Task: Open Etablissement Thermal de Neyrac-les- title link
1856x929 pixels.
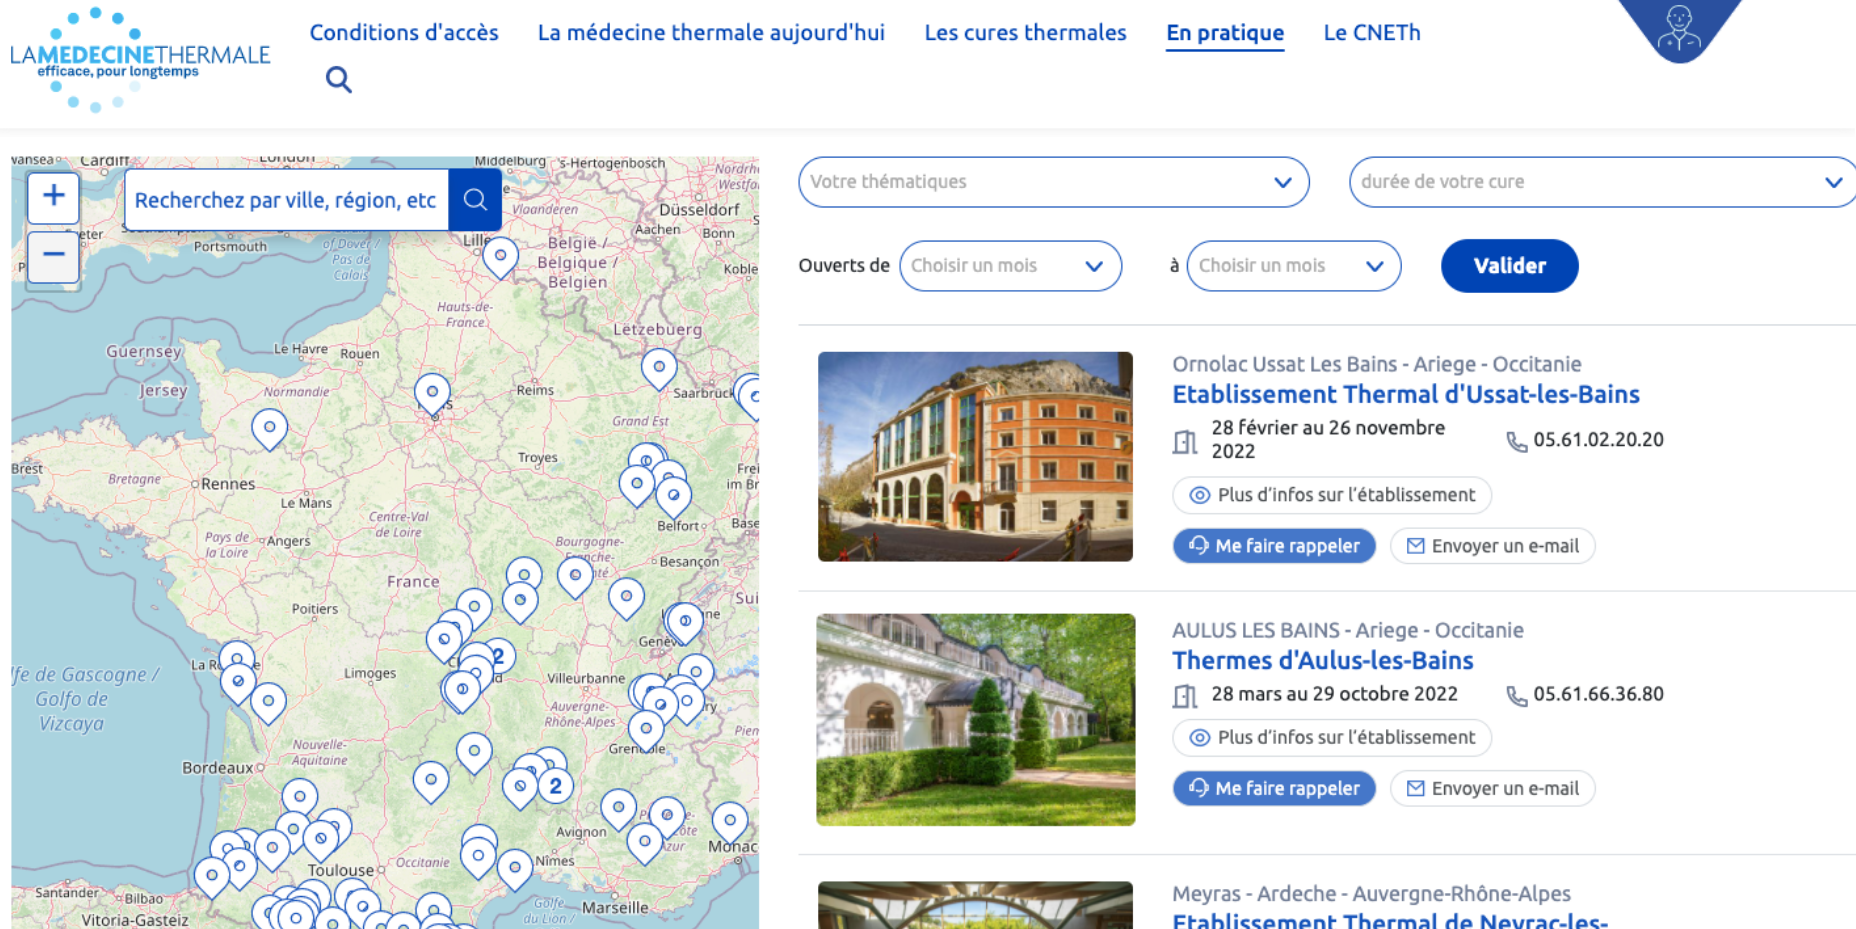Action: click(1390, 920)
